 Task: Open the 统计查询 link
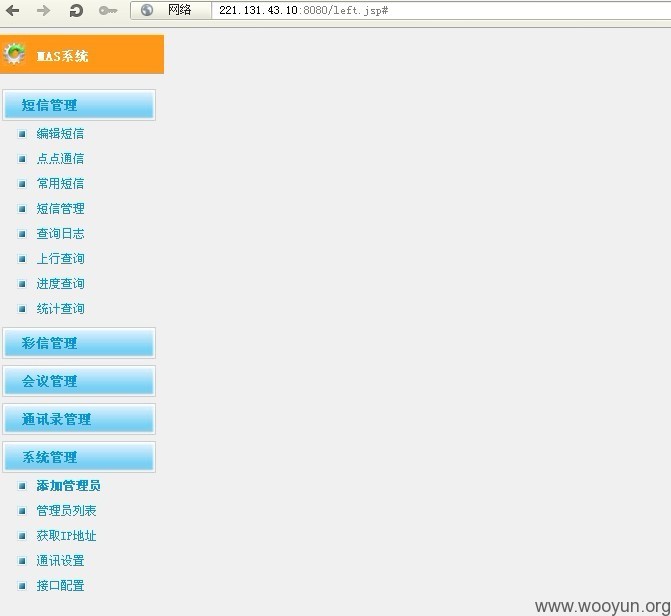click(60, 309)
